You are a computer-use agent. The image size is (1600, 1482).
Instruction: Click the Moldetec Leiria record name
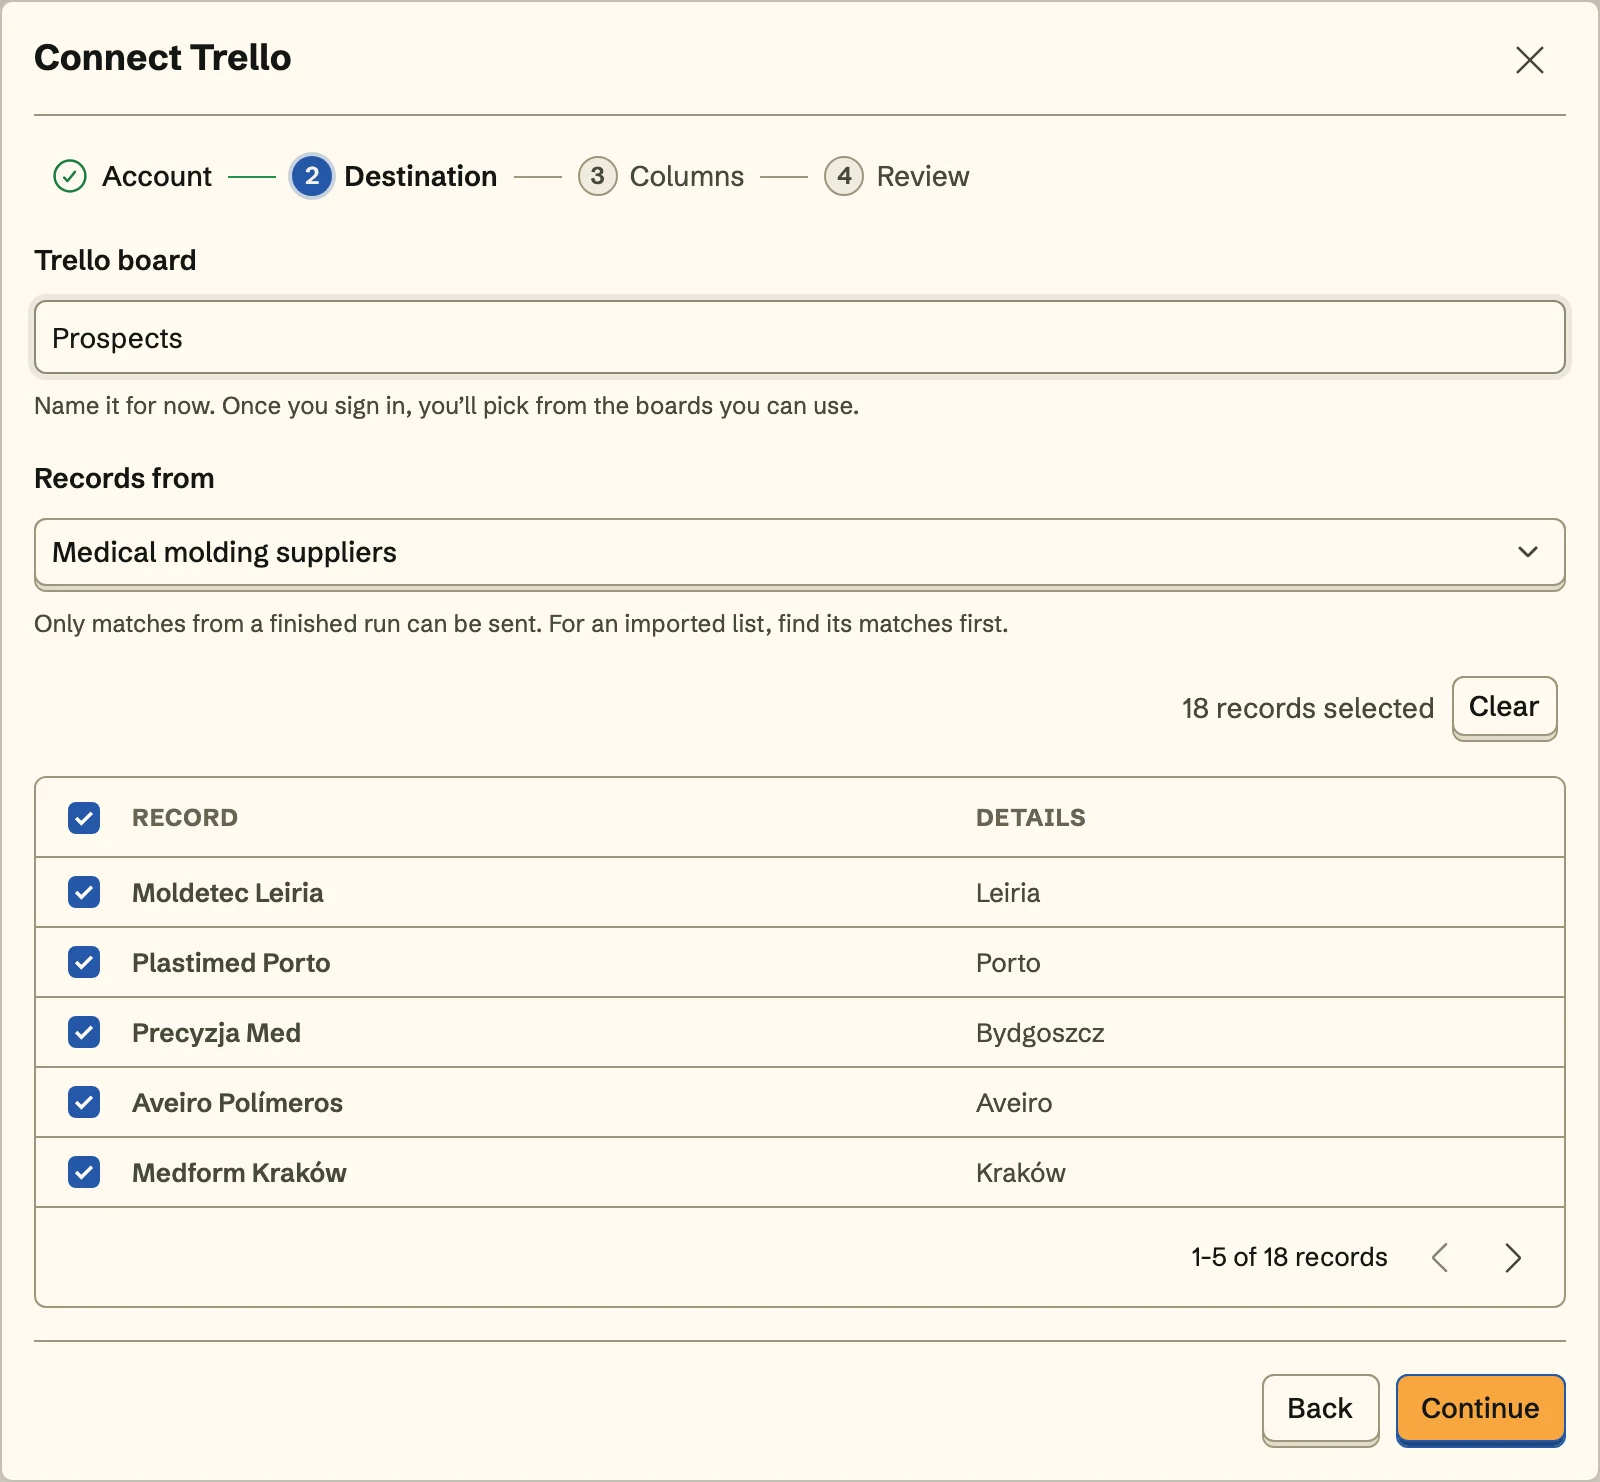point(228,892)
